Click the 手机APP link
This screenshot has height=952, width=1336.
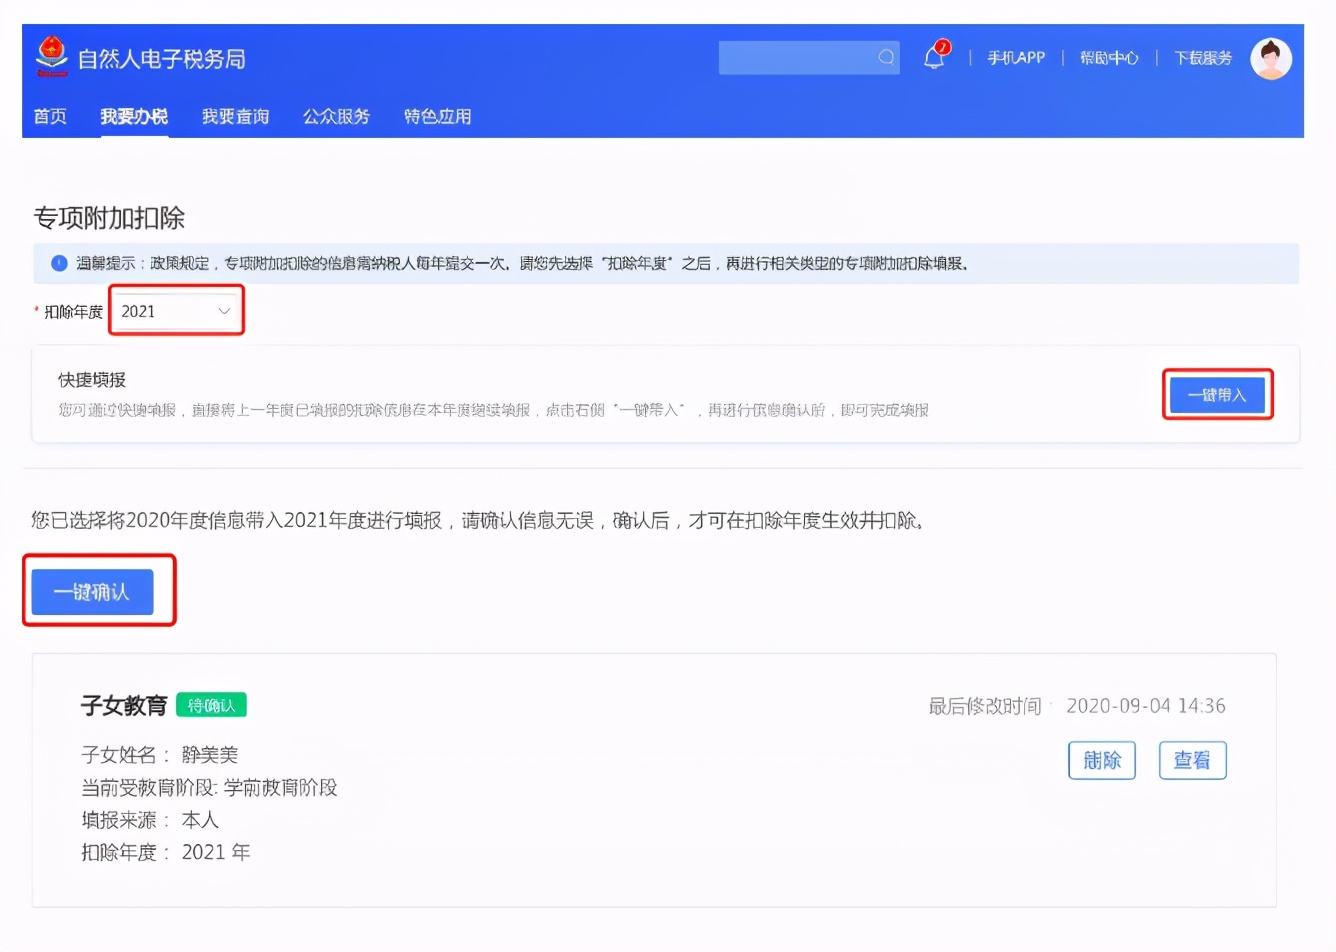point(1016,58)
